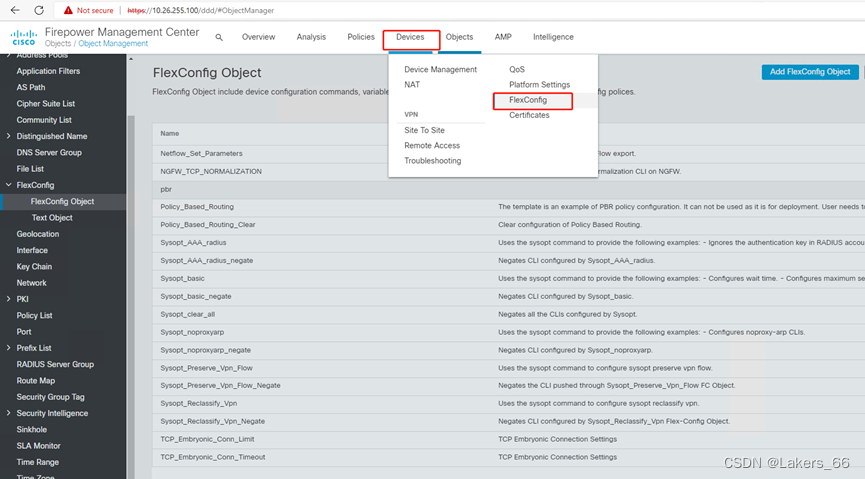Select SLA Monitor in sidebar

(x=39, y=446)
